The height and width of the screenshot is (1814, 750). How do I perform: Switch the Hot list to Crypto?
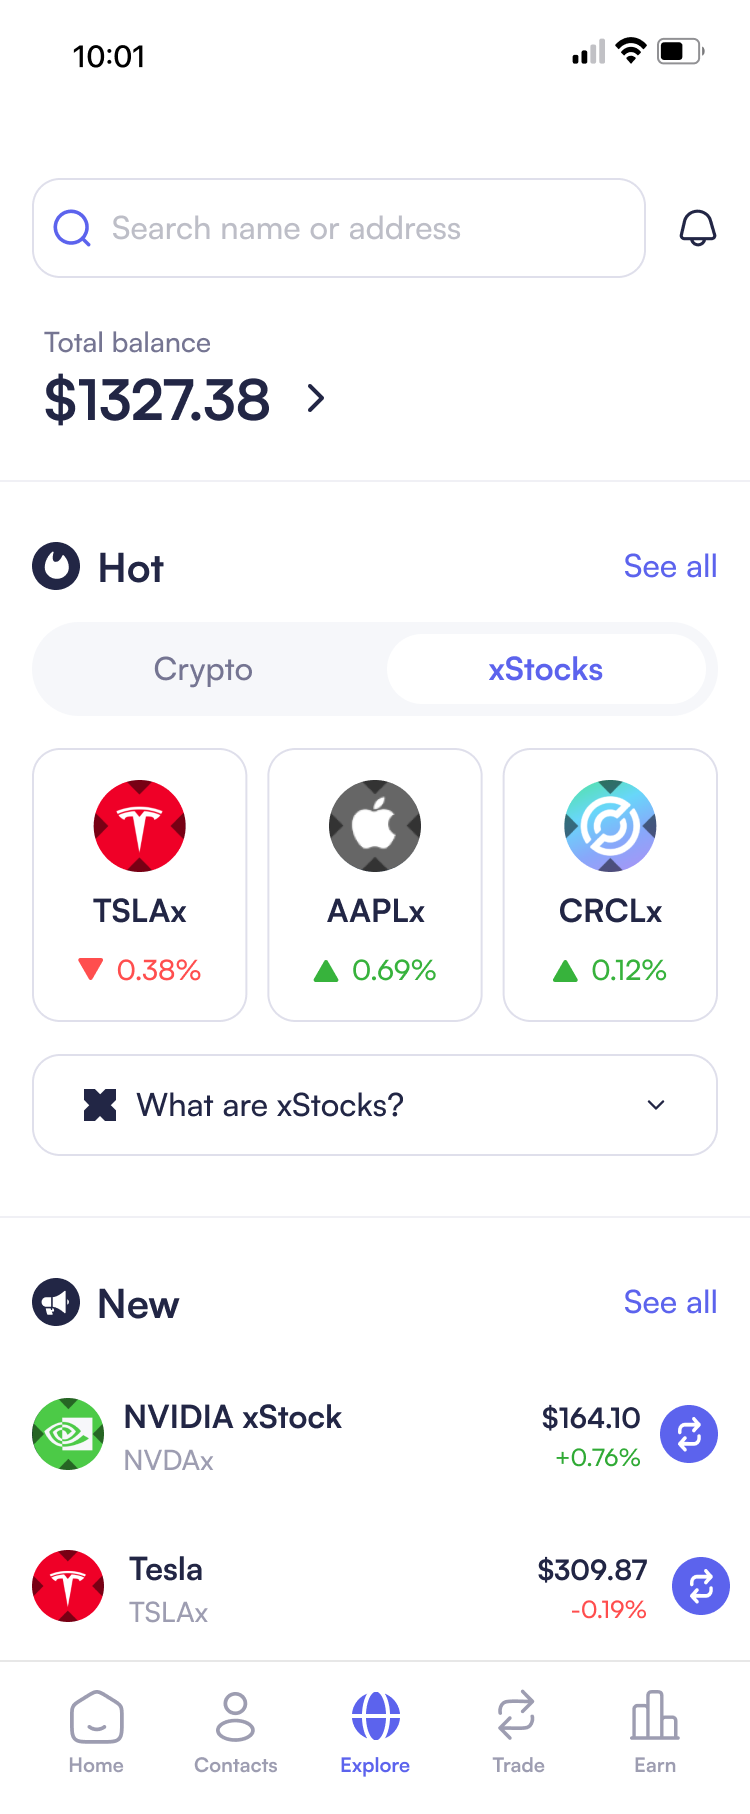pyautogui.click(x=204, y=669)
